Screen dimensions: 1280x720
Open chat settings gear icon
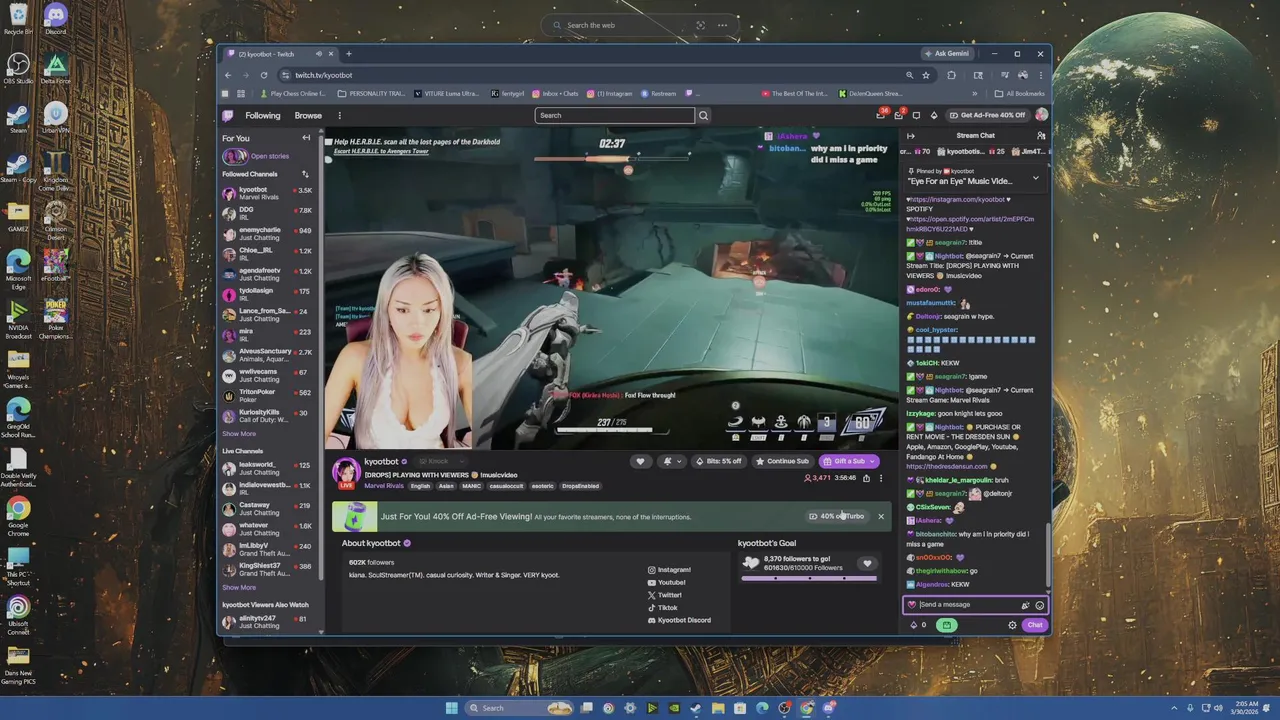(1012, 625)
